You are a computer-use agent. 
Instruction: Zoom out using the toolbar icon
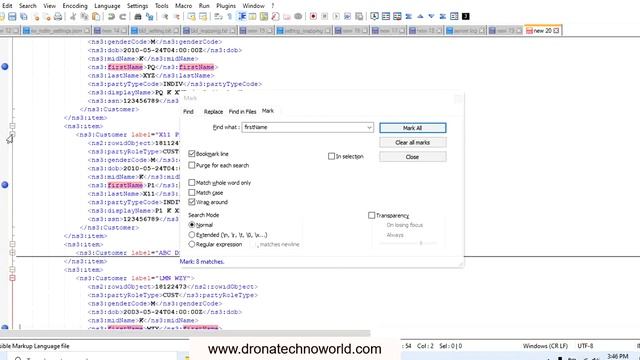click(x=176, y=16)
